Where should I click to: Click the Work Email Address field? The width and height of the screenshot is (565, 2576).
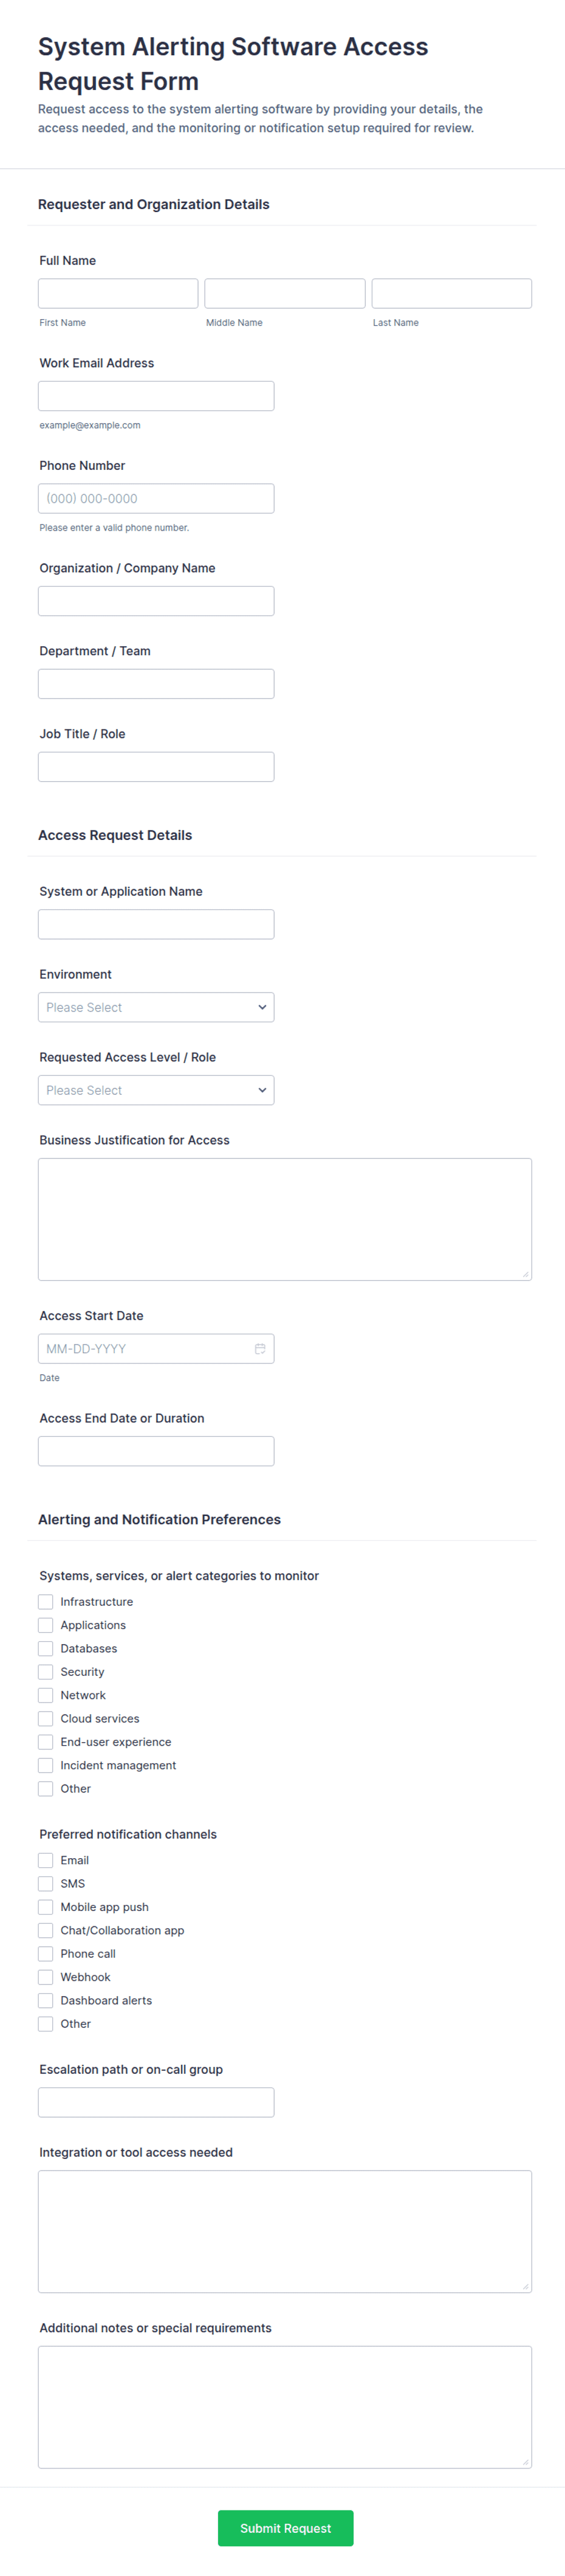point(156,396)
